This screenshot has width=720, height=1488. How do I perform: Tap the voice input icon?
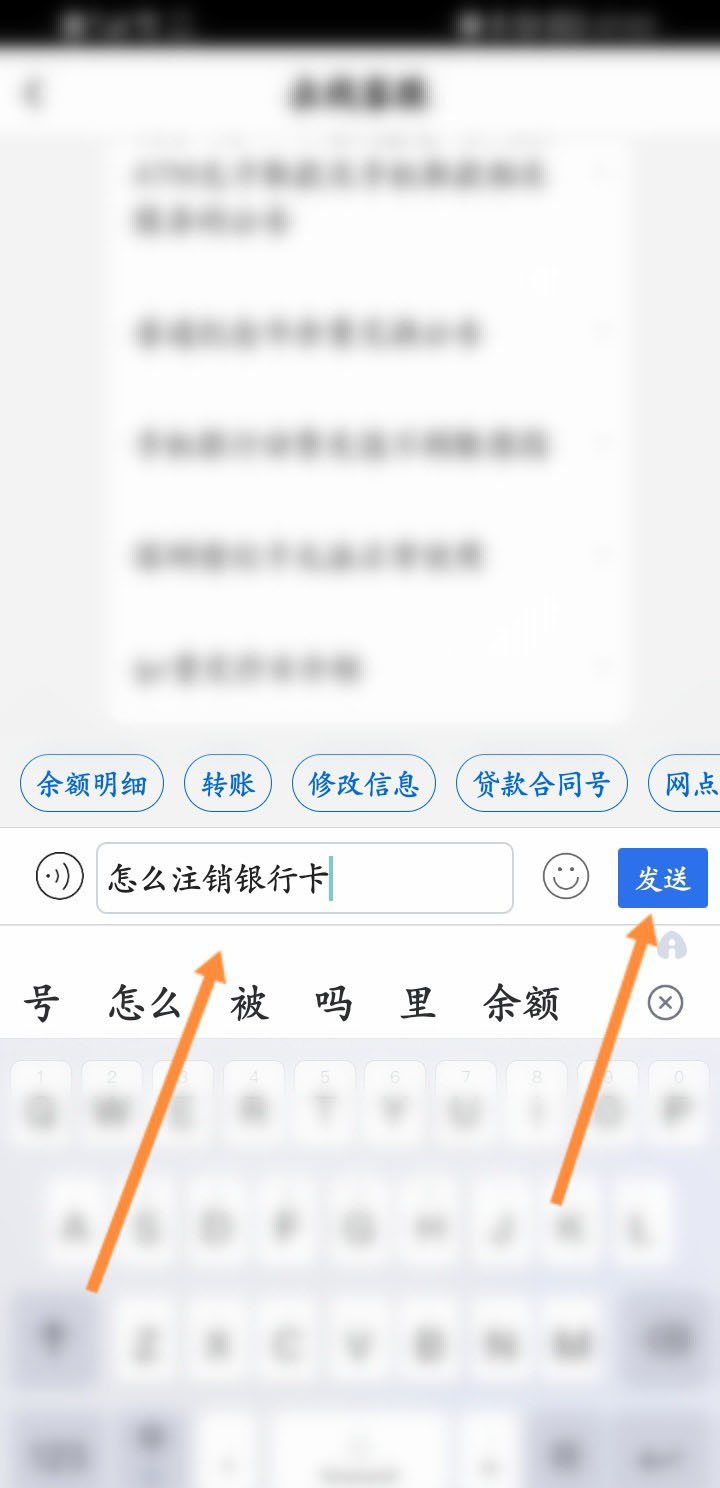59,878
